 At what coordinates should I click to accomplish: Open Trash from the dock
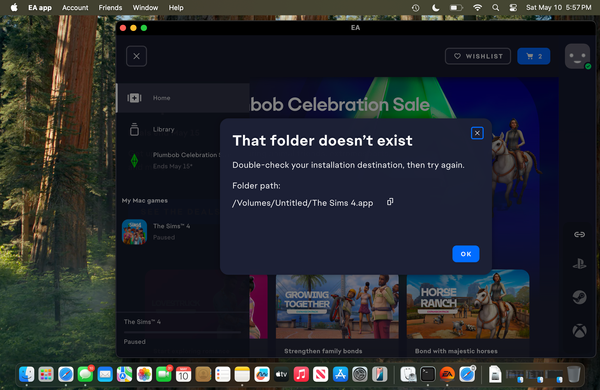coord(574,374)
